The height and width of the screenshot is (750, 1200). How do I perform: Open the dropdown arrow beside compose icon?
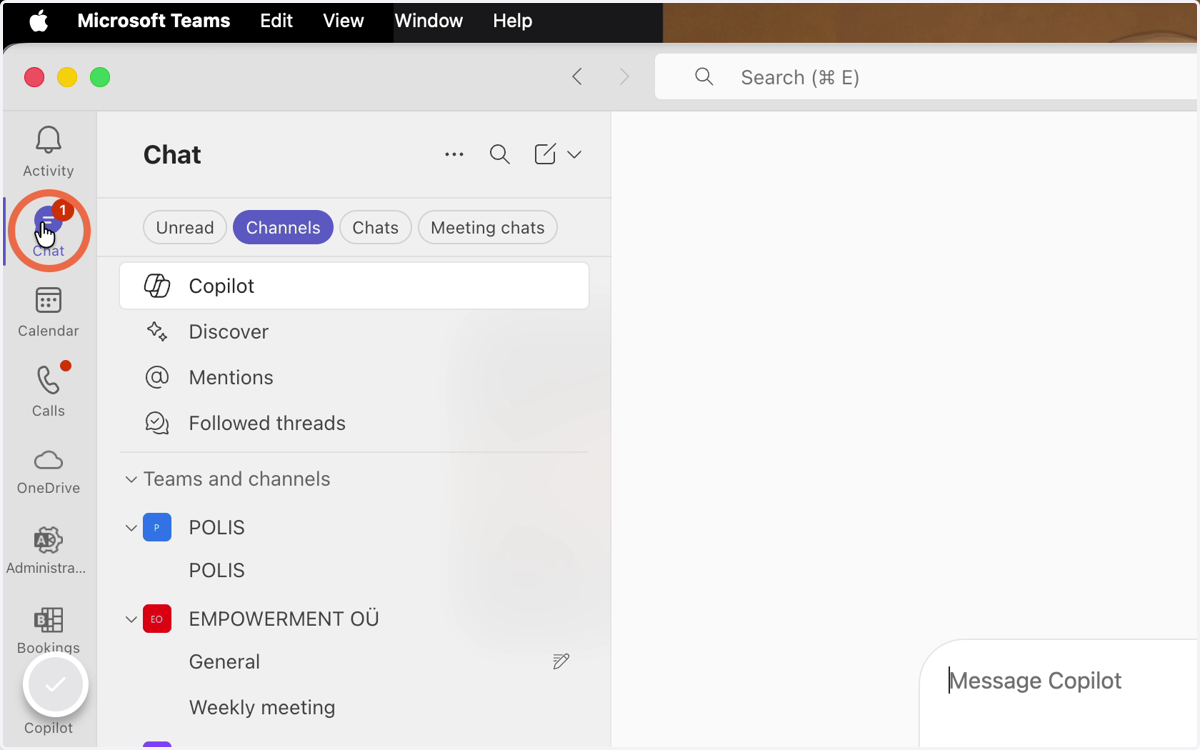tap(574, 155)
